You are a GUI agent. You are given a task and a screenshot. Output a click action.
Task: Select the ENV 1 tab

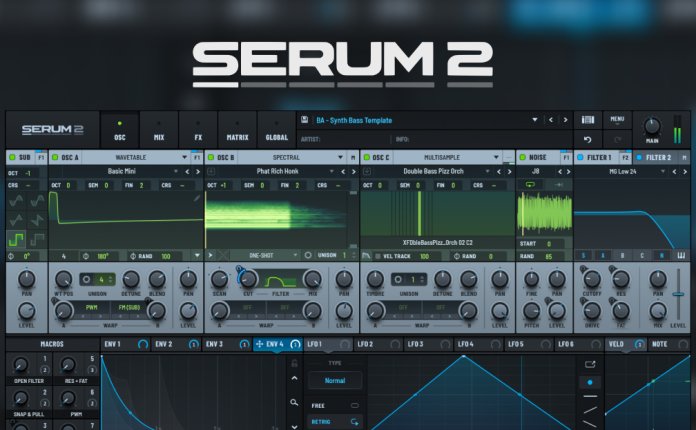click(126, 344)
